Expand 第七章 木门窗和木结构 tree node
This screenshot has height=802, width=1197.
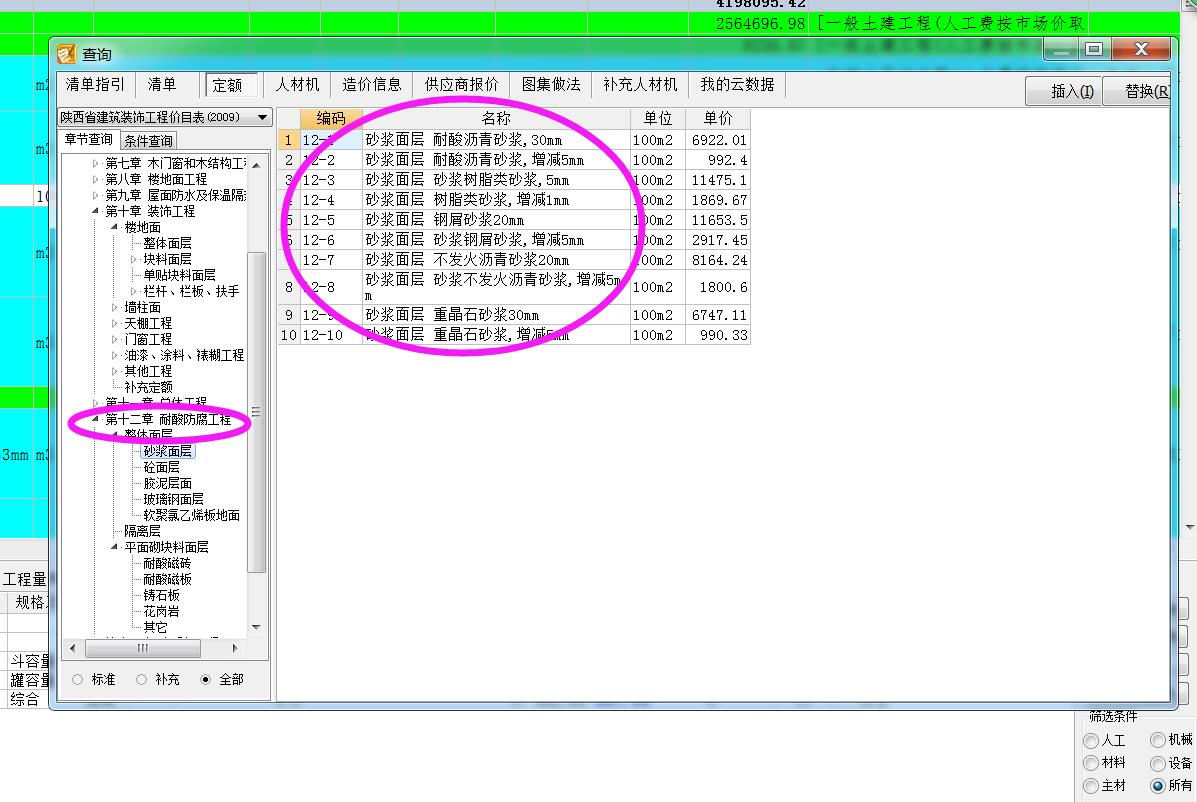pyautogui.click(x=95, y=163)
